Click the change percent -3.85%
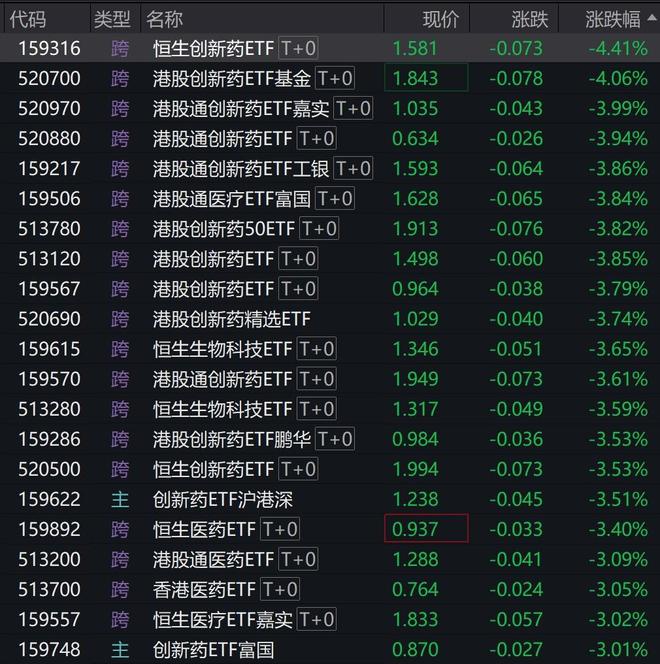660x664 pixels. (618, 259)
